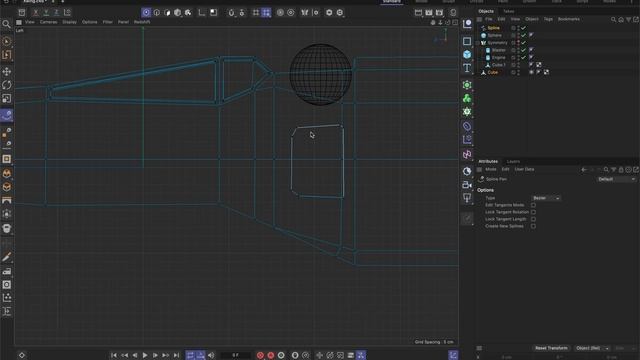Click the keyframe diamond icon at bottom left
Image resolution: width=640 pixels, height=360 pixels.
(x=22, y=355)
